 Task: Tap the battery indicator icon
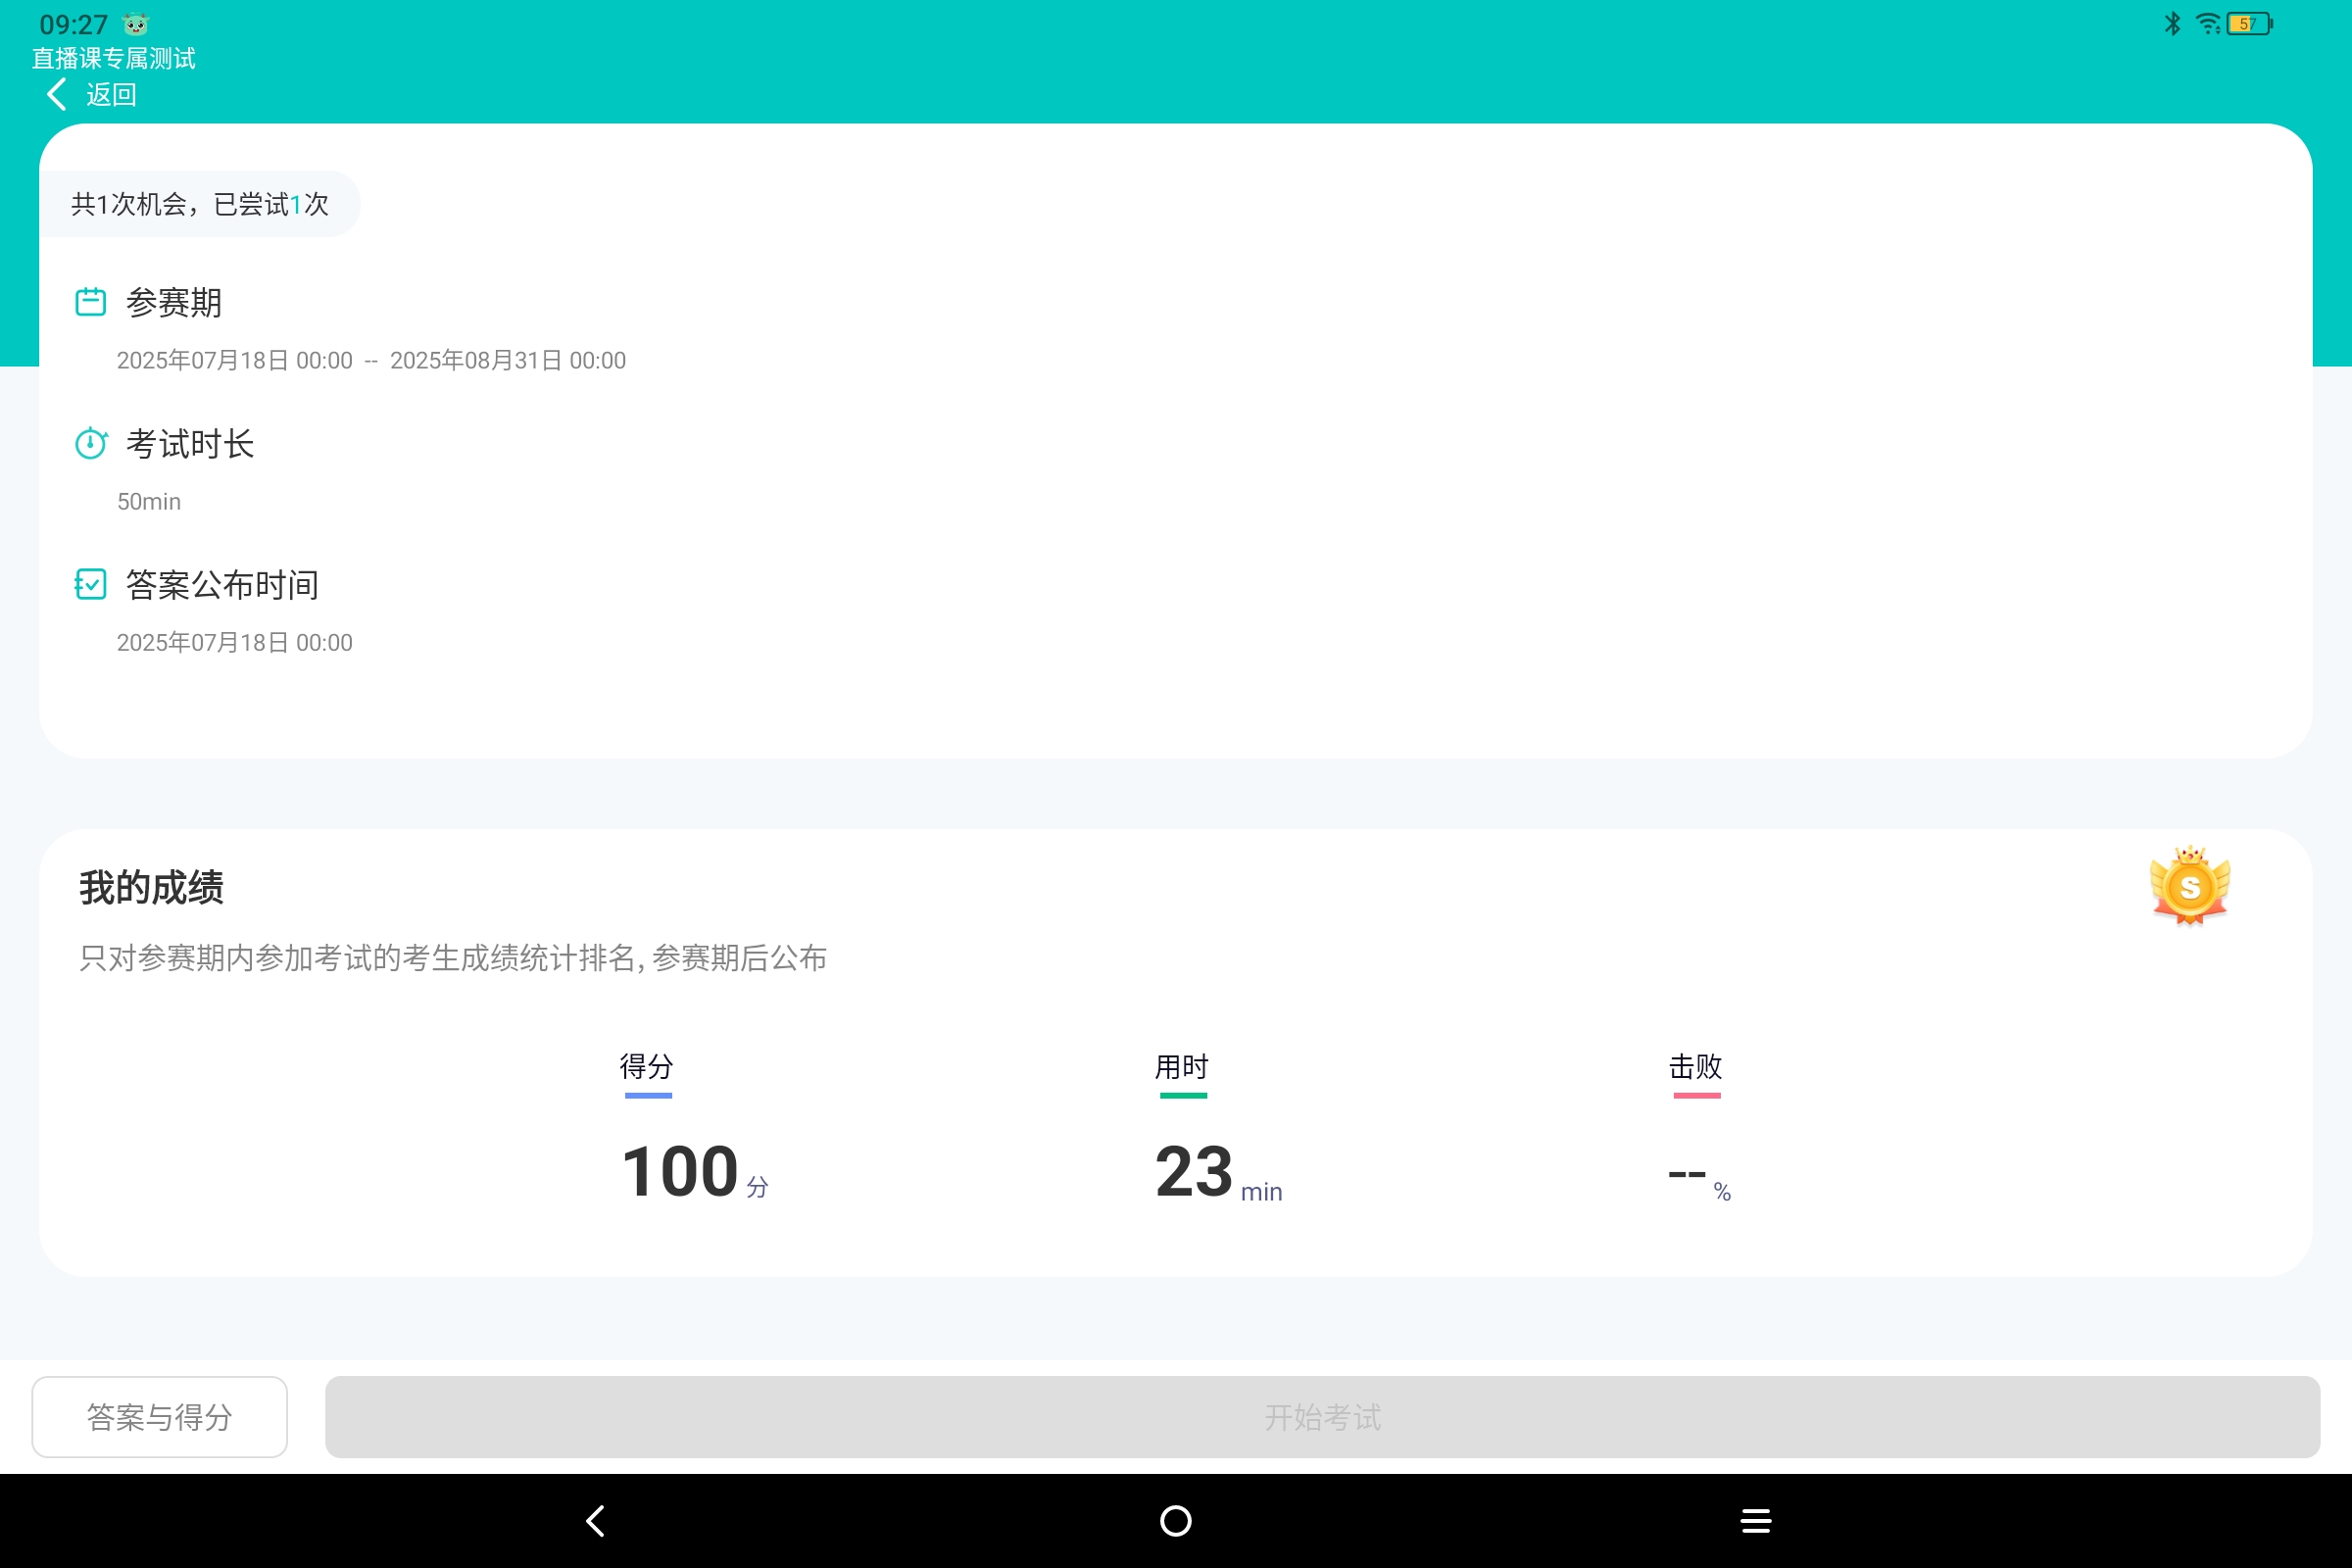2250,23
